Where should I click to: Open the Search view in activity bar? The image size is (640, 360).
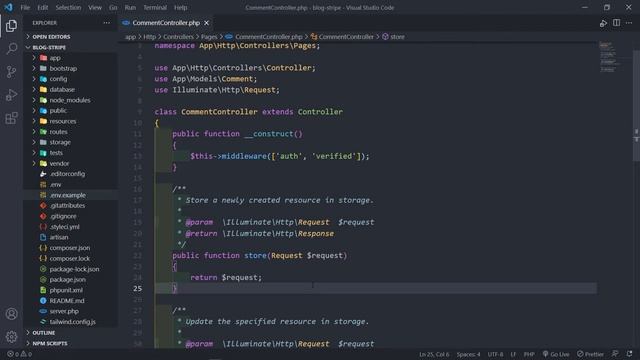11,49
